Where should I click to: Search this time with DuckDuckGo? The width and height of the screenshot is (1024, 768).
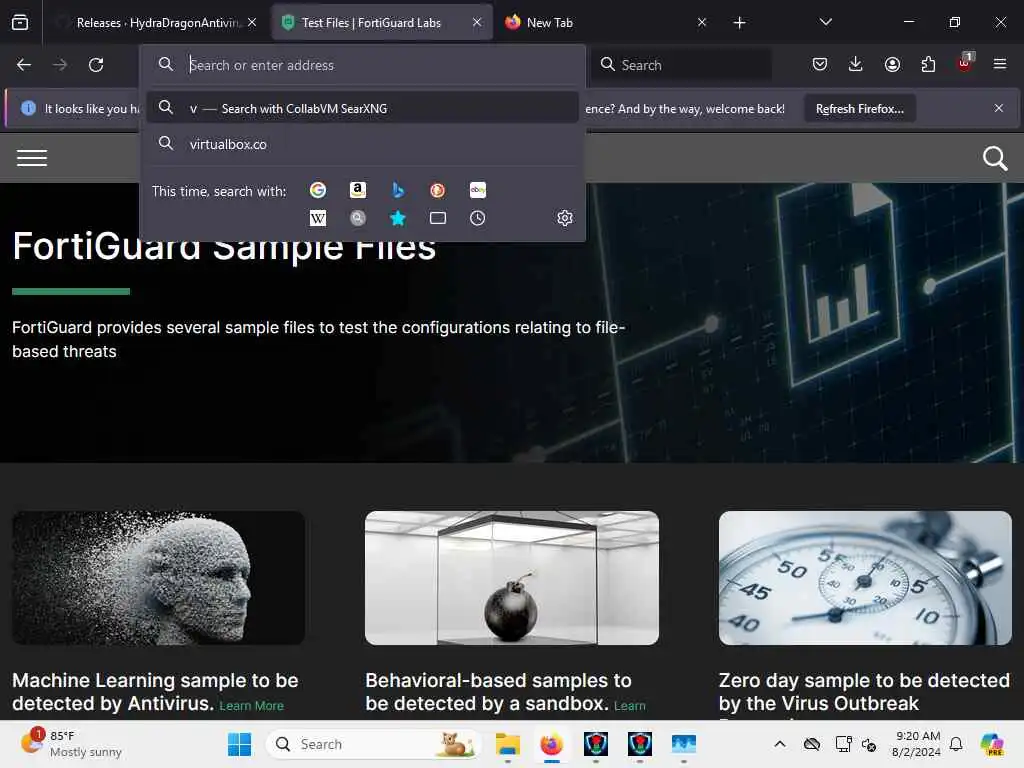(438, 190)
